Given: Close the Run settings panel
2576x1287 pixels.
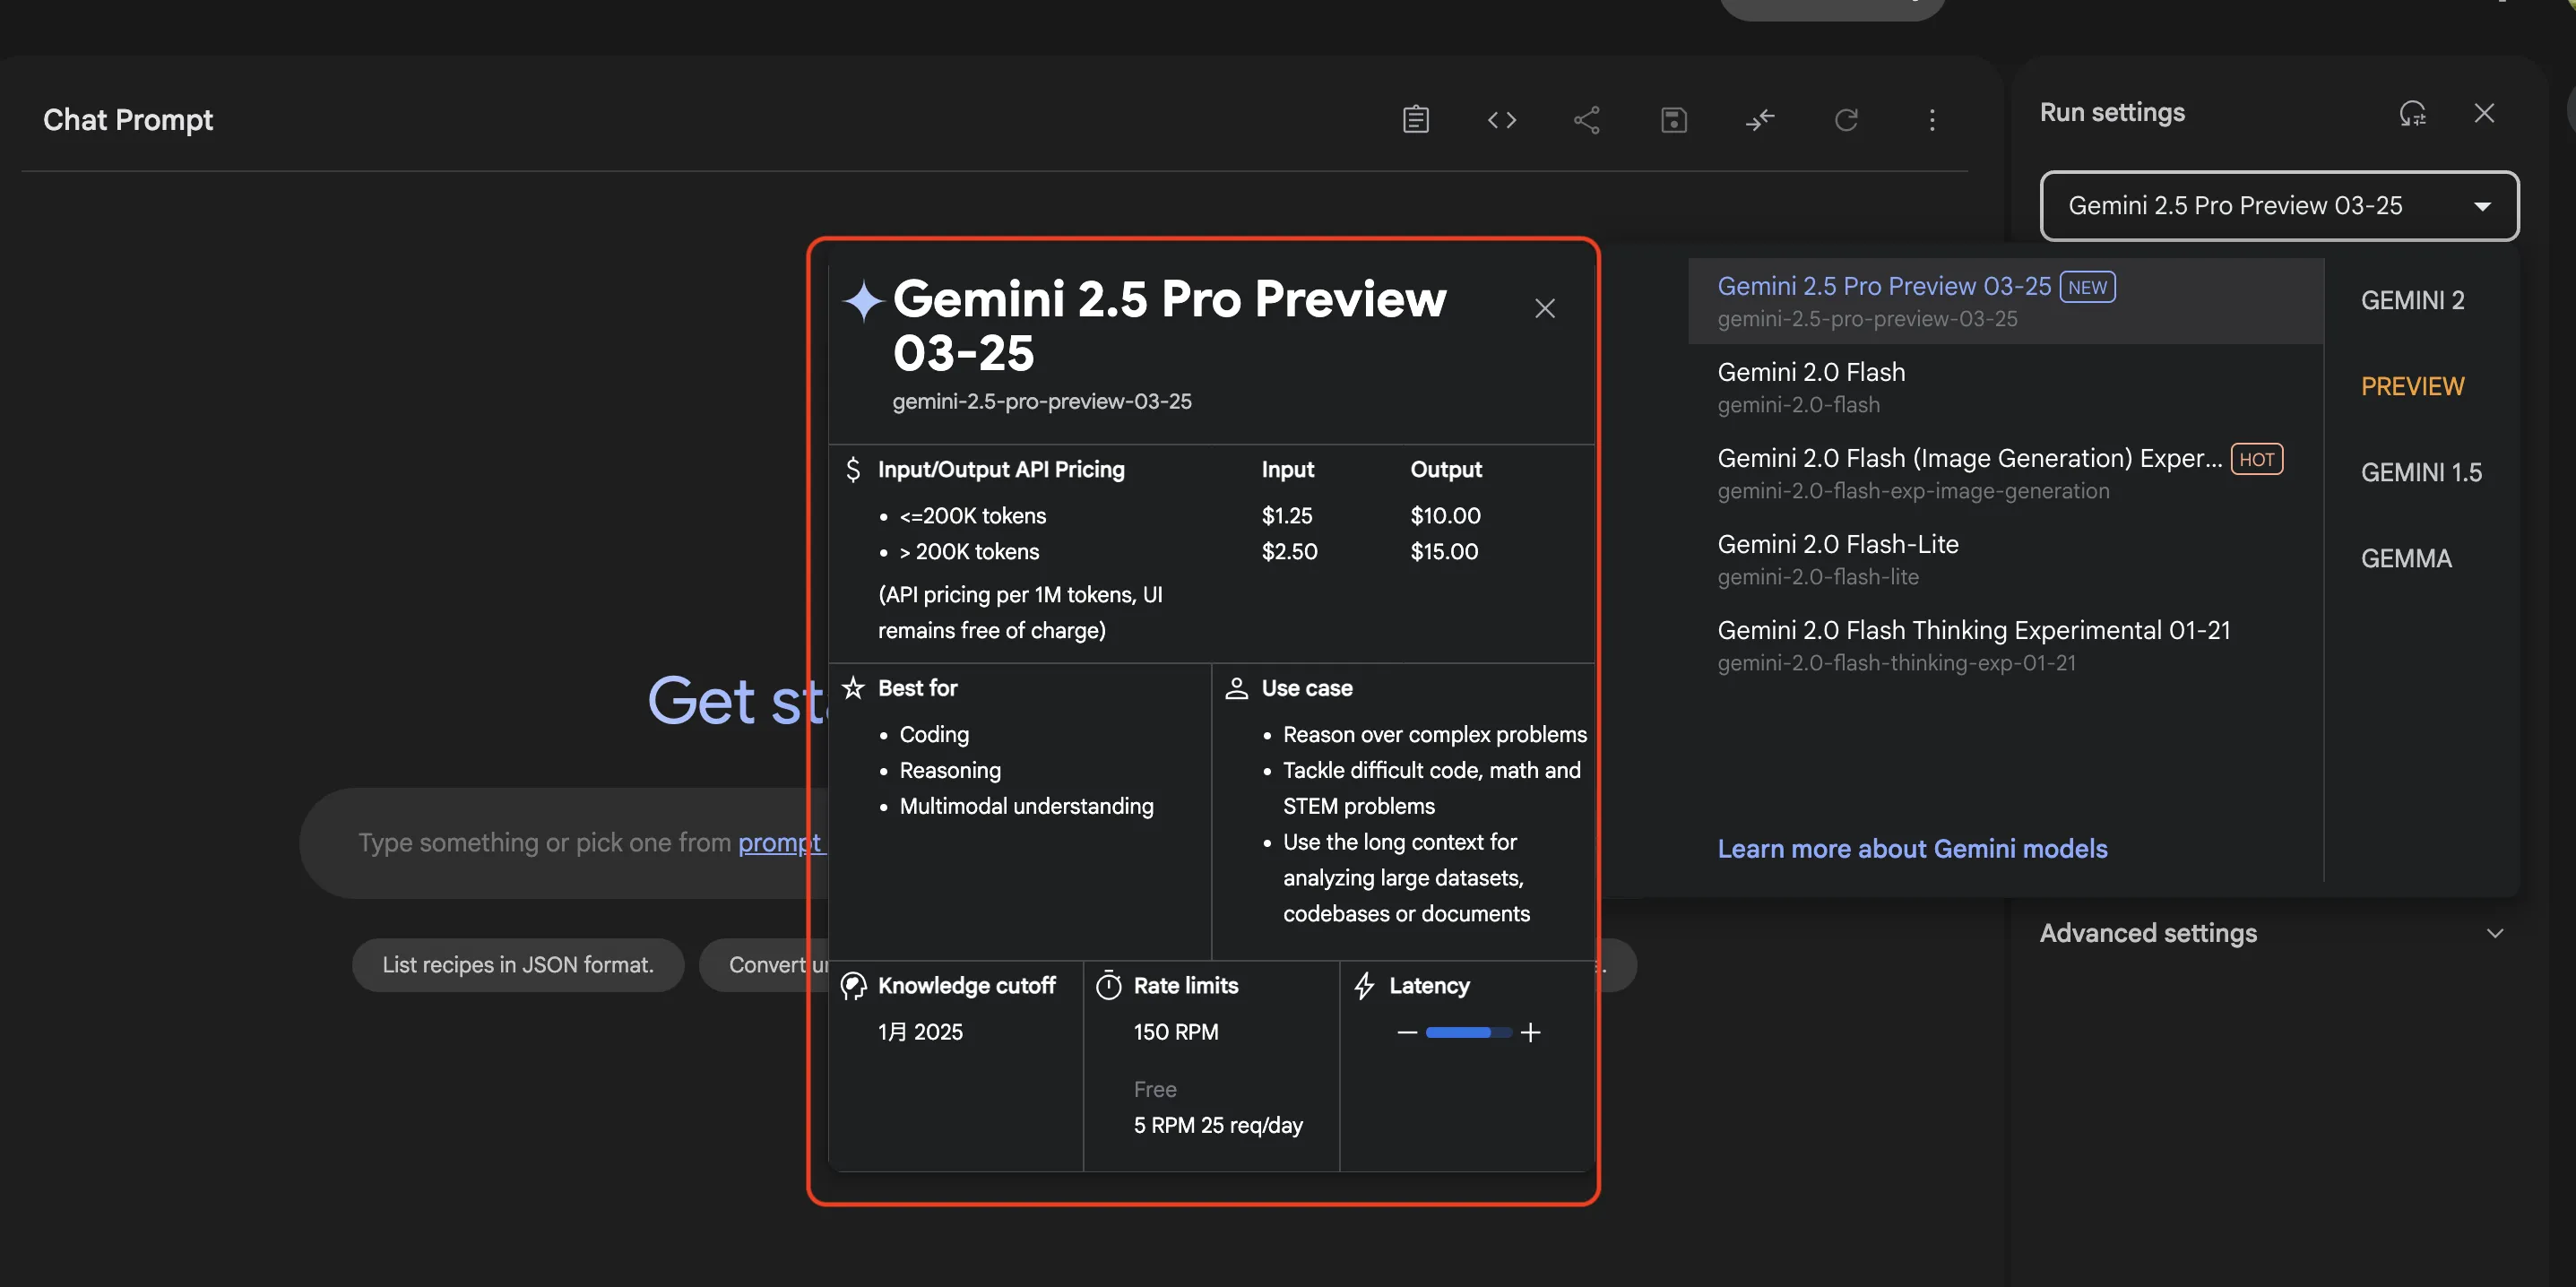Looking at the screenshot, I should [x=2484, y=113].
